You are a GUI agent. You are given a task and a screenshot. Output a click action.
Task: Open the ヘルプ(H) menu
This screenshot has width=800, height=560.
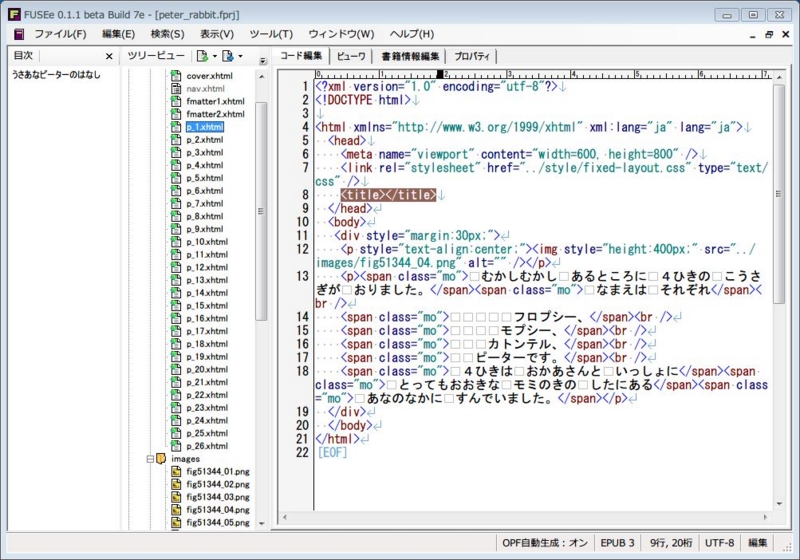(x=412, y=34)
